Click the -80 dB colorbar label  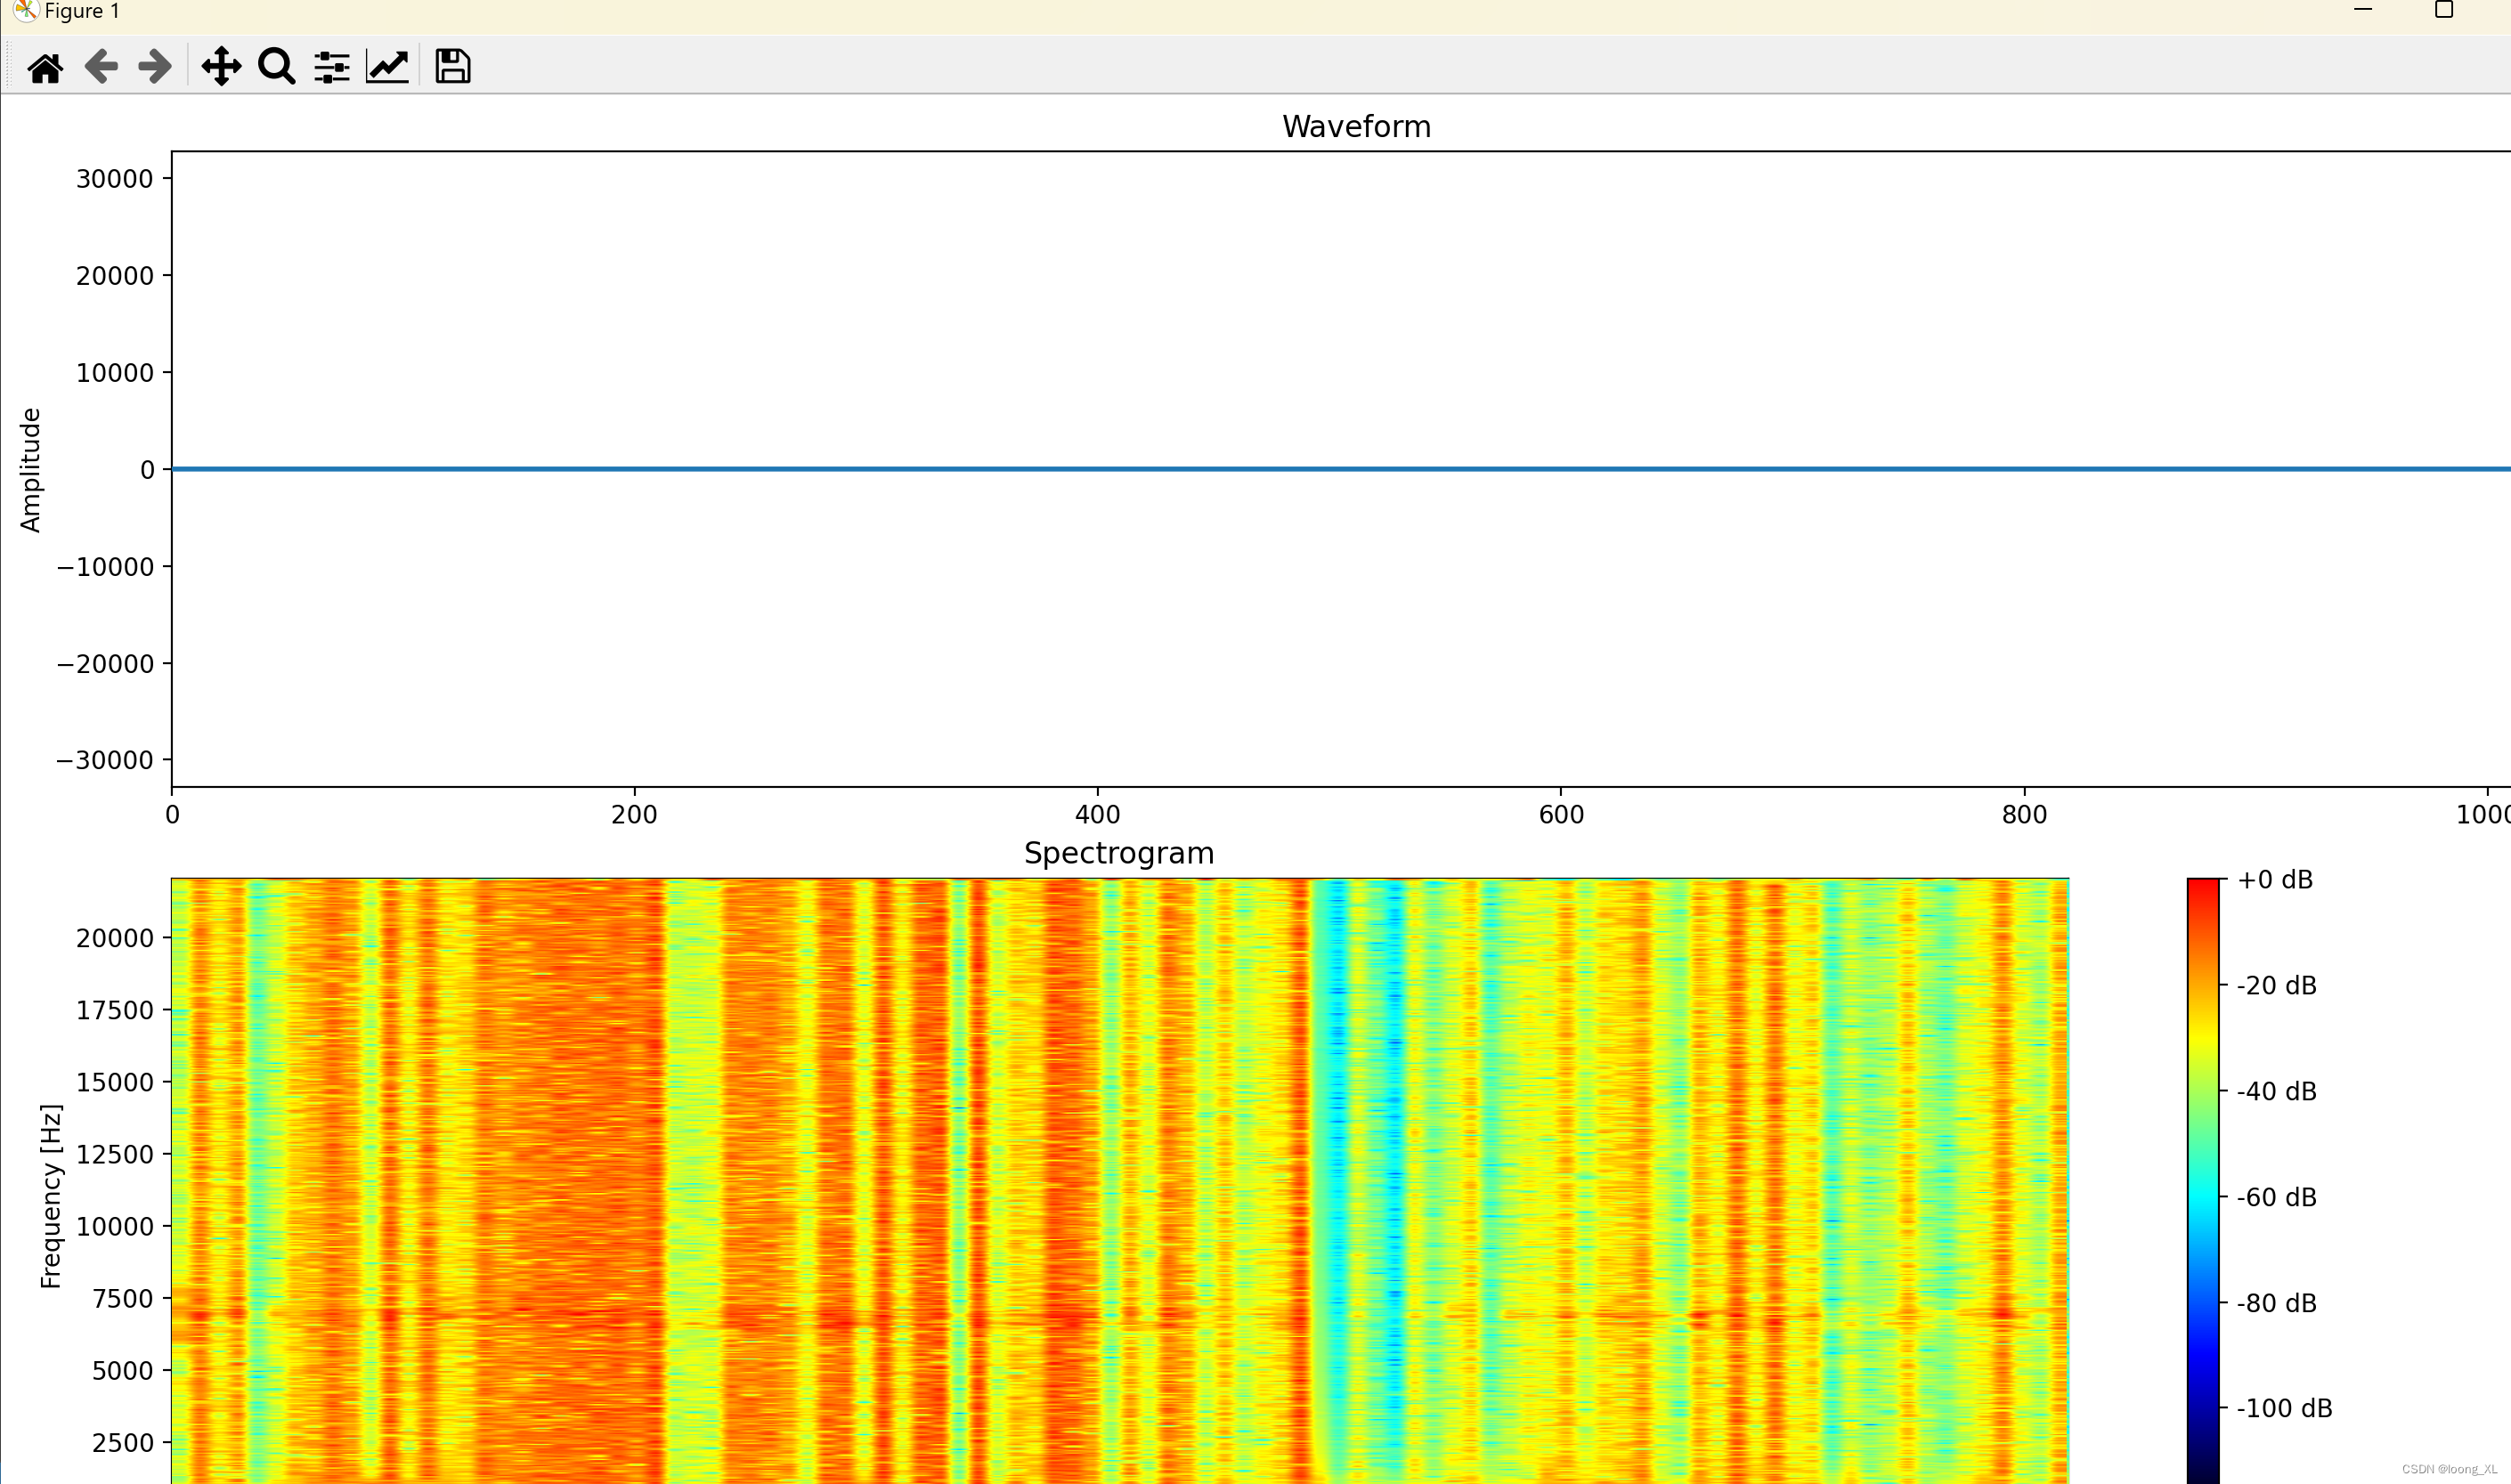2276,1303
